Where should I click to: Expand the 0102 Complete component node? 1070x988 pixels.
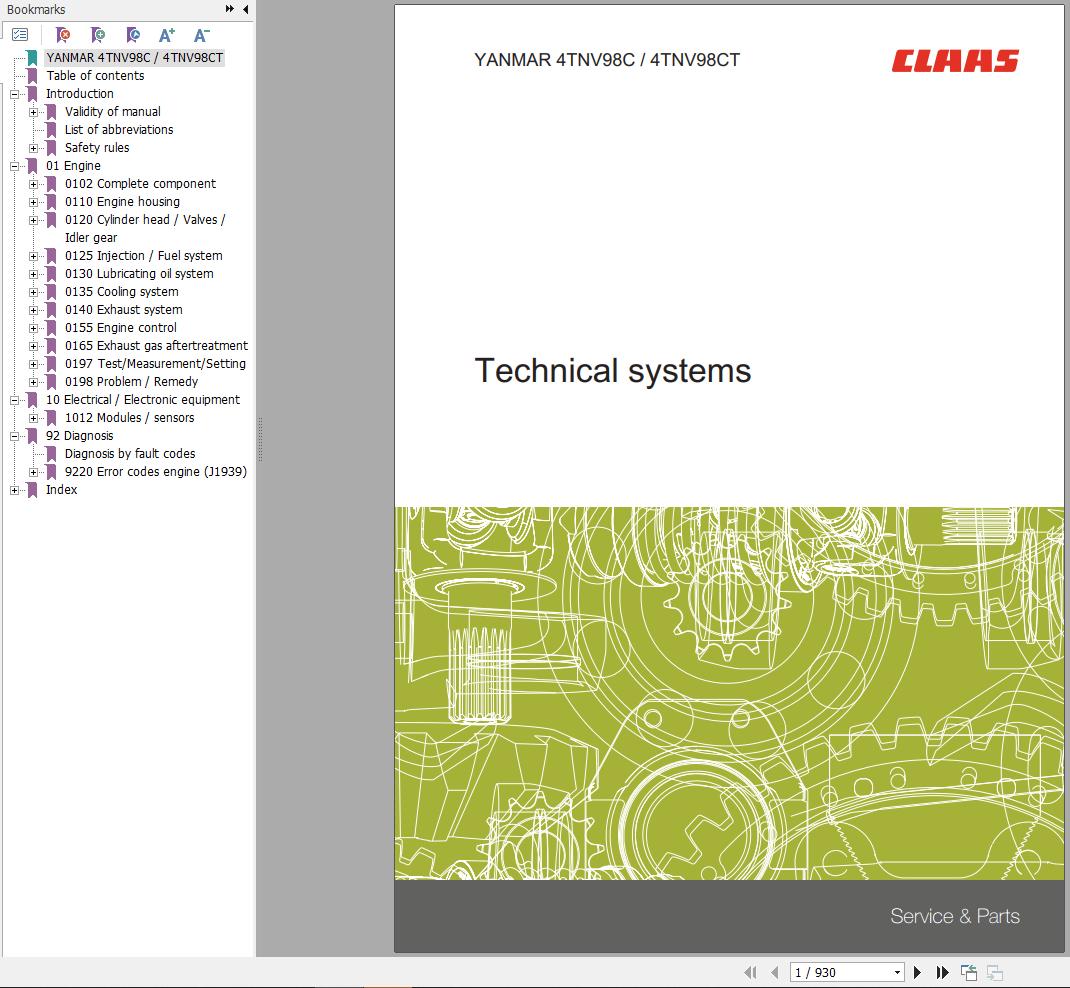(33, 184)
